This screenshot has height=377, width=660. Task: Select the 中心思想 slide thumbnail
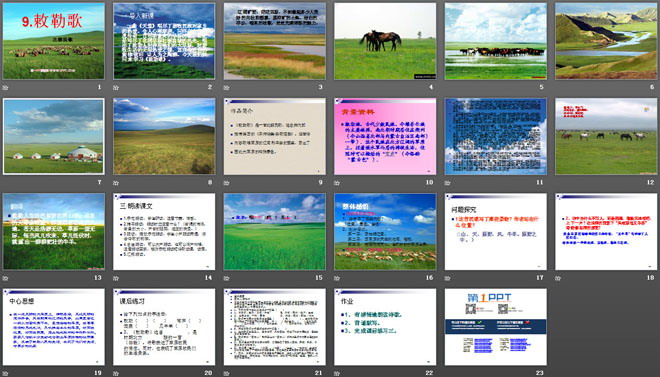(53, 327)
